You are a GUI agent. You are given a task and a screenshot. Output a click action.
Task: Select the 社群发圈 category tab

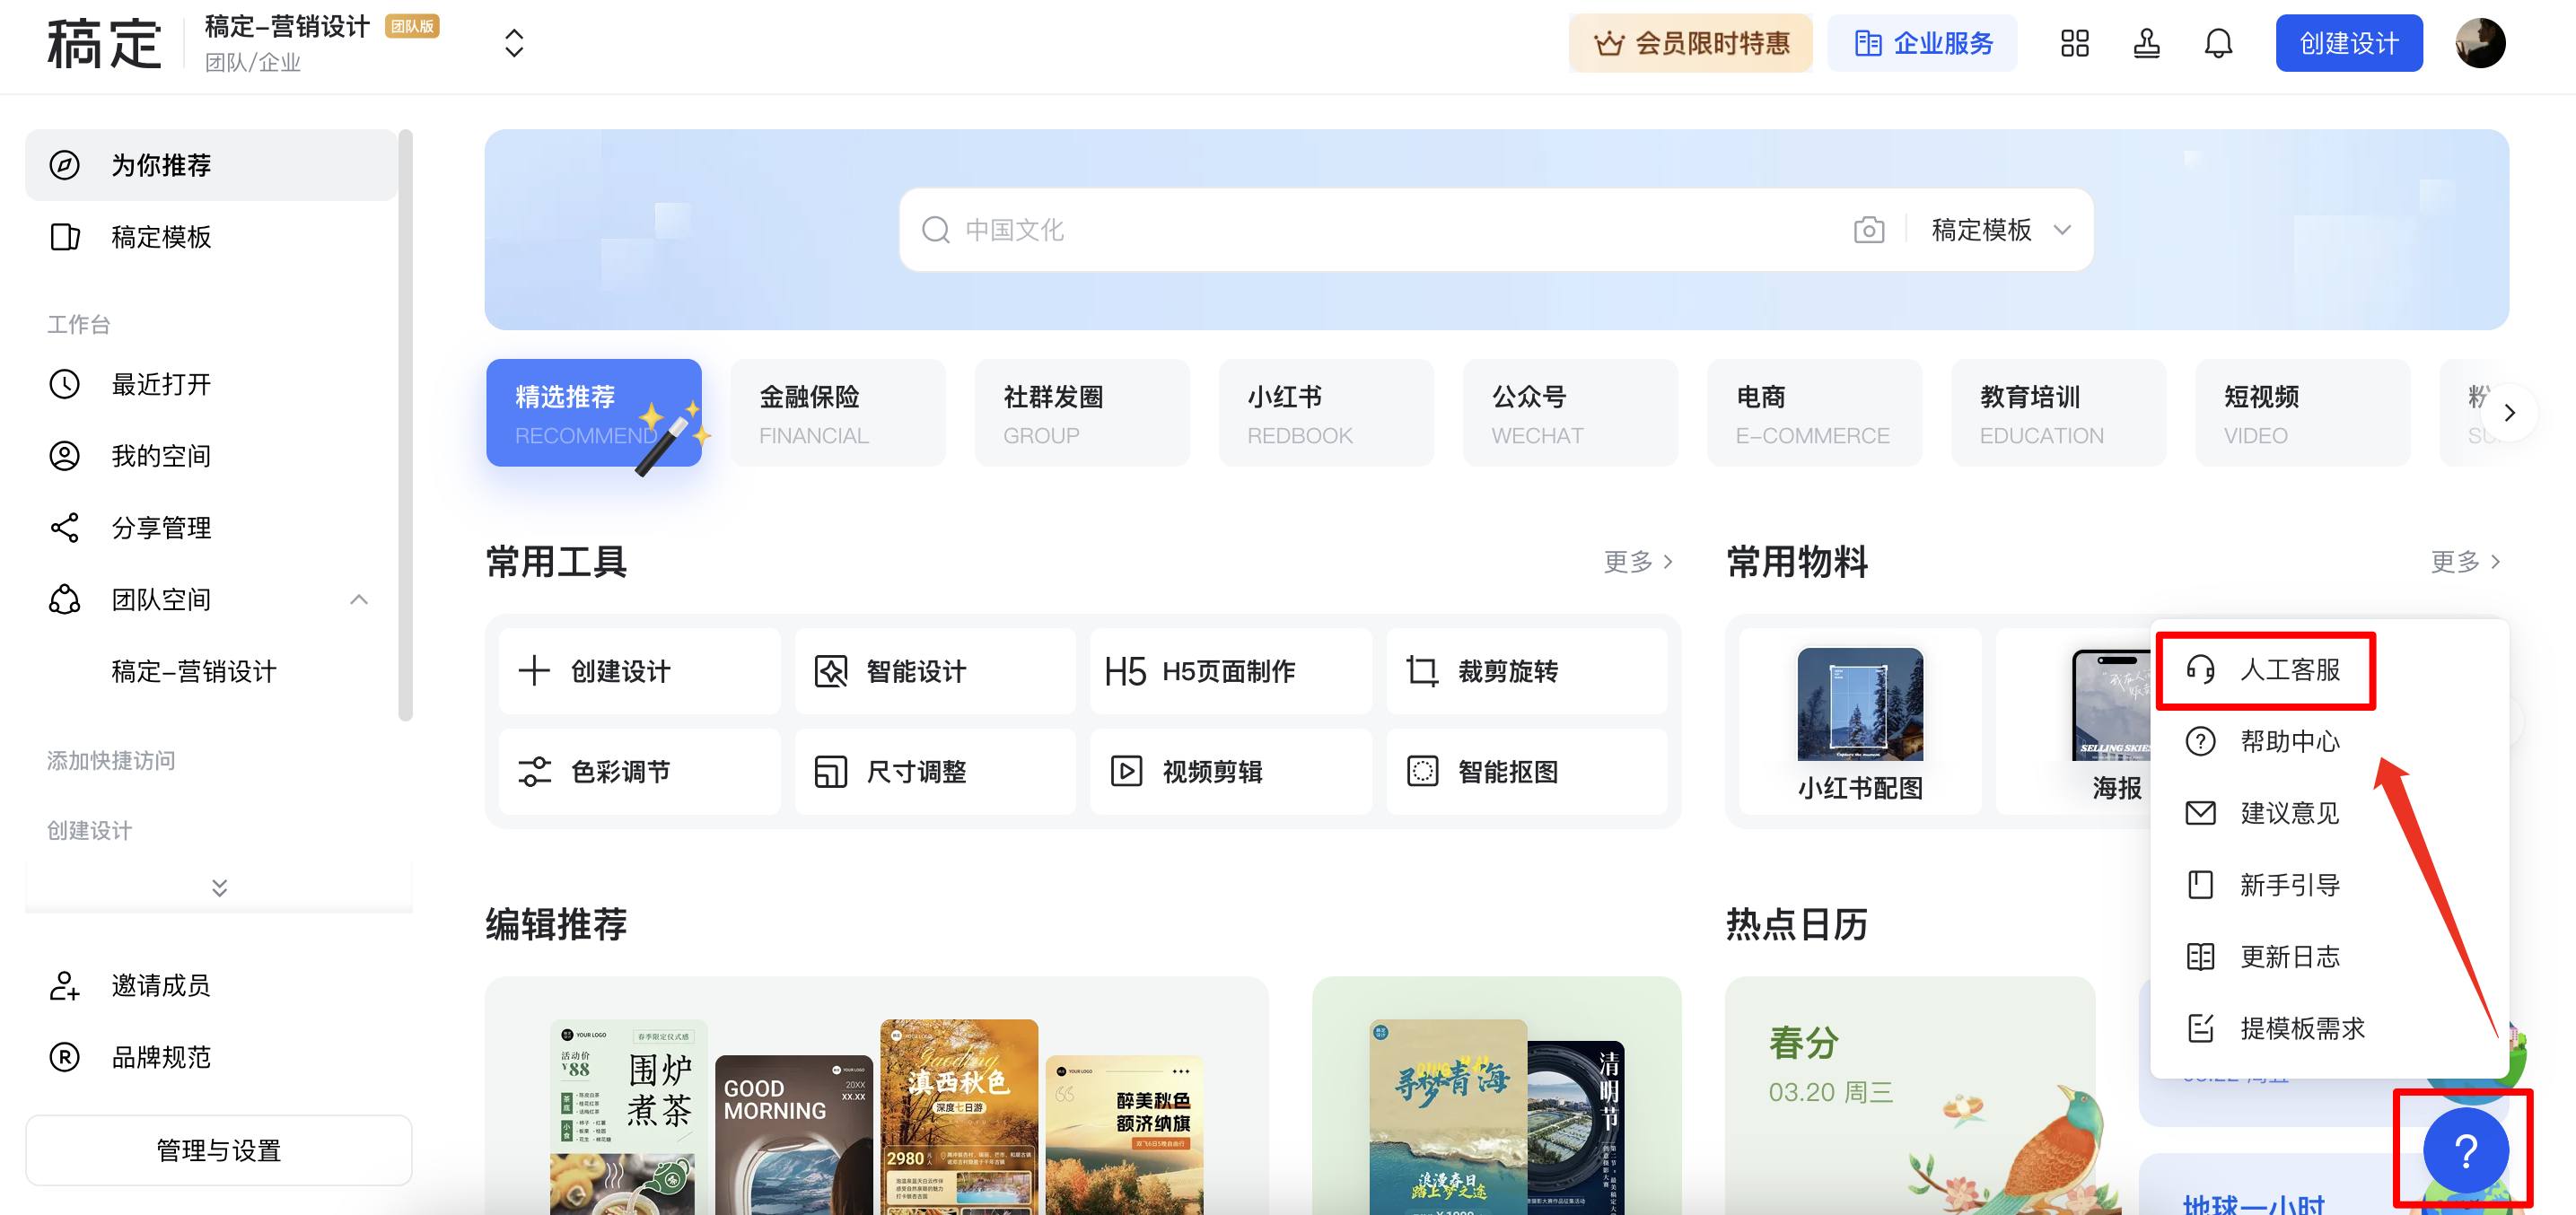point(1081,412)
